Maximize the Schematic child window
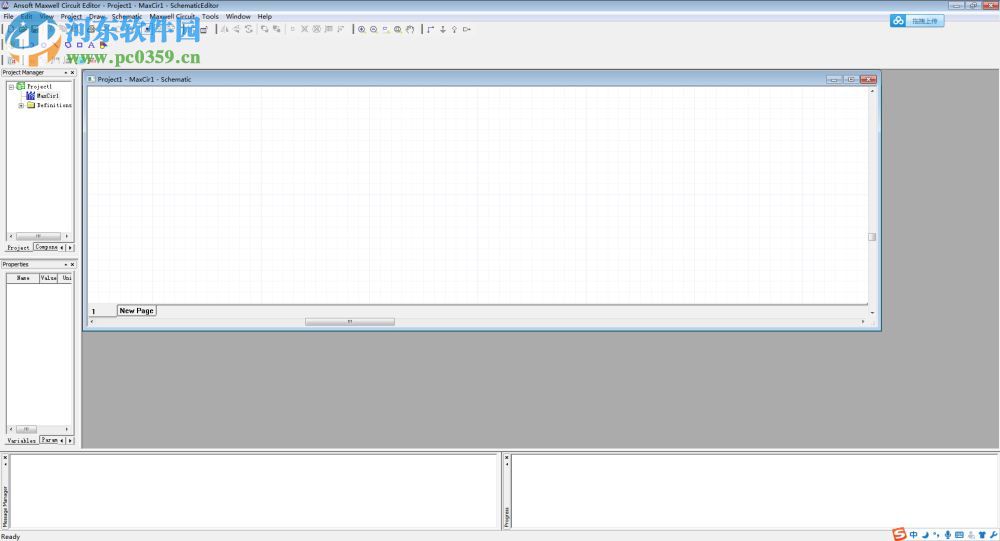Viewport: 1000px width, 541px height. (x=851, y=80)
